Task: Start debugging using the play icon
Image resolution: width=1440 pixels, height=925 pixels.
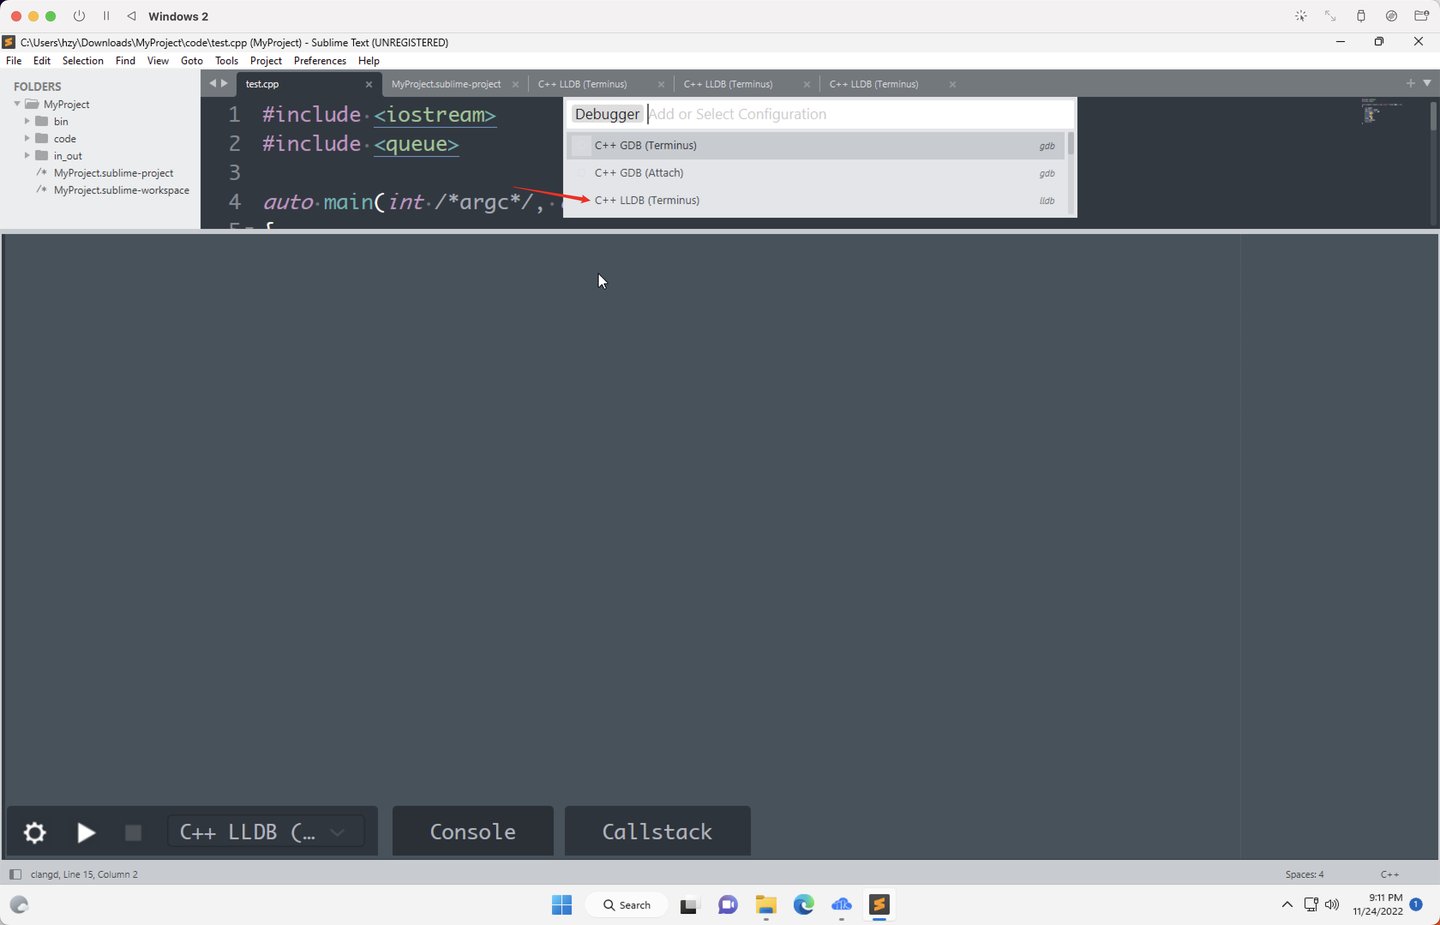Action: [86, 831]
